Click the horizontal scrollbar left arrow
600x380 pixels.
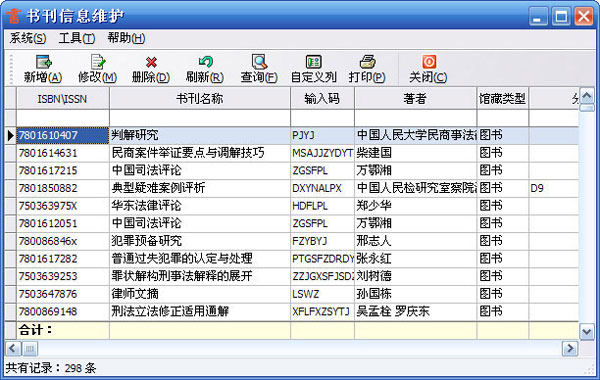pyautogui.click(x=12, y=348)
